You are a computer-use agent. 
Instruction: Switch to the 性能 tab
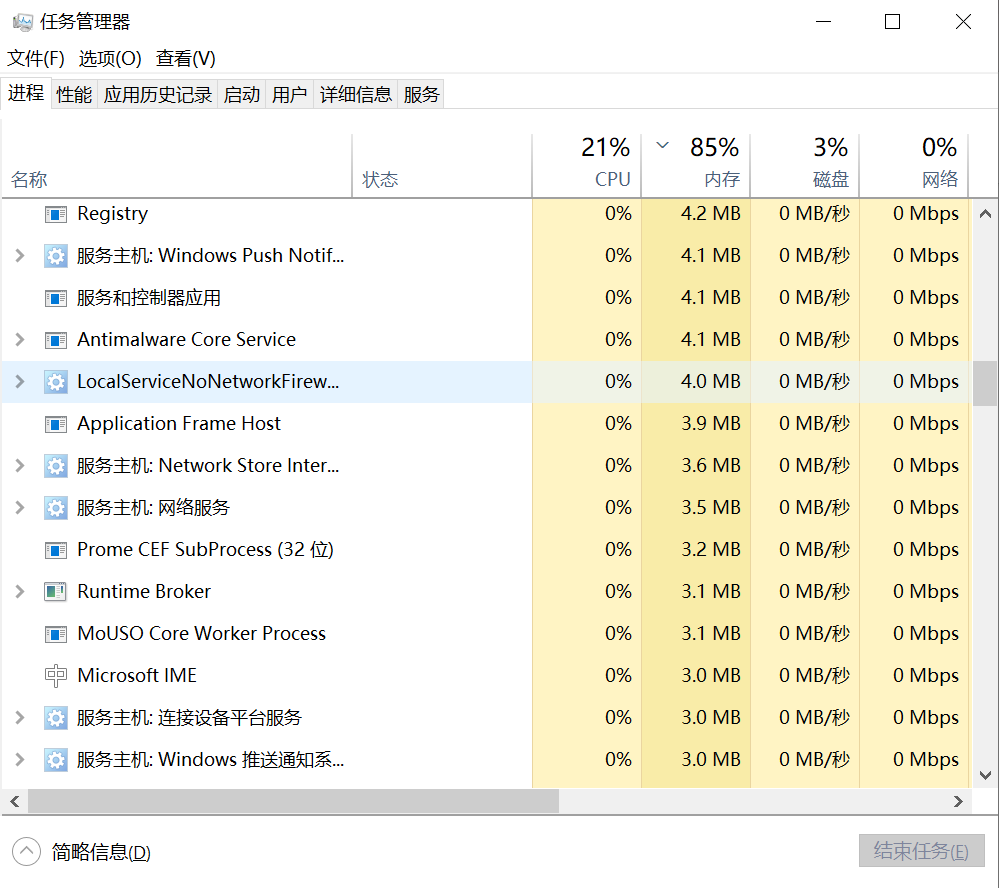click(74, 95)
